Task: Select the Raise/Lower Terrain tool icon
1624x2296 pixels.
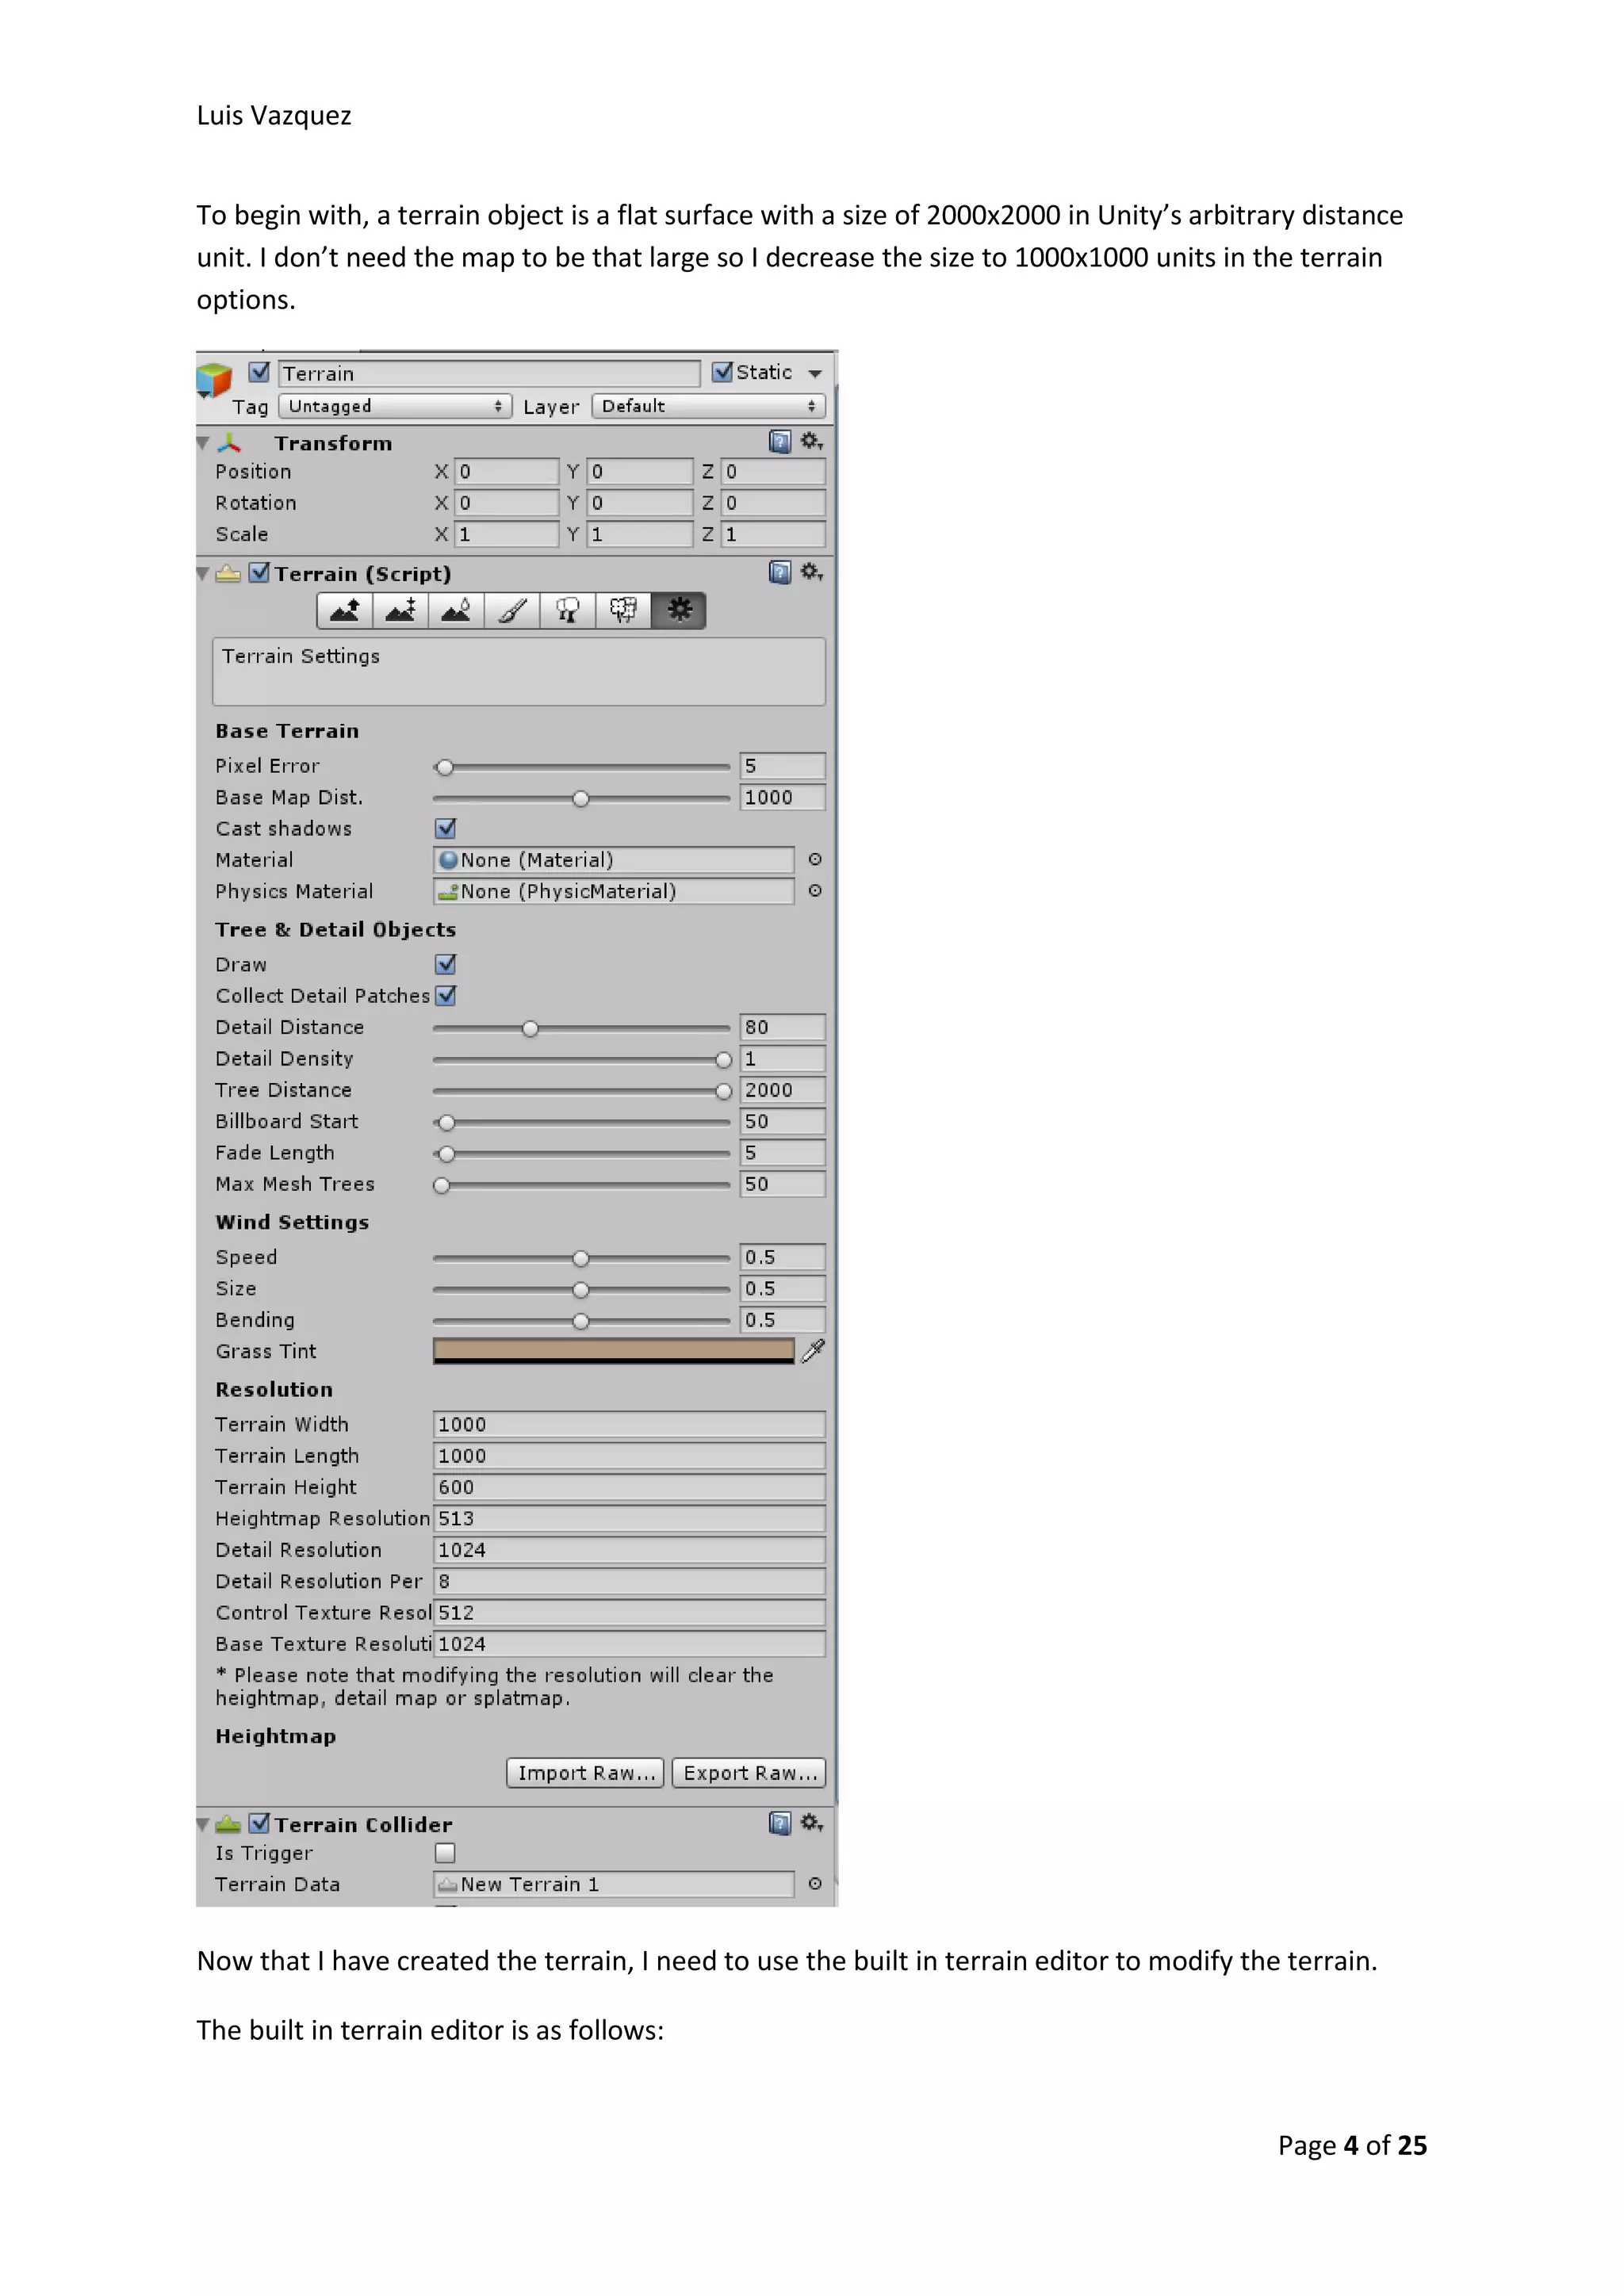Action: tap(345, 610)
